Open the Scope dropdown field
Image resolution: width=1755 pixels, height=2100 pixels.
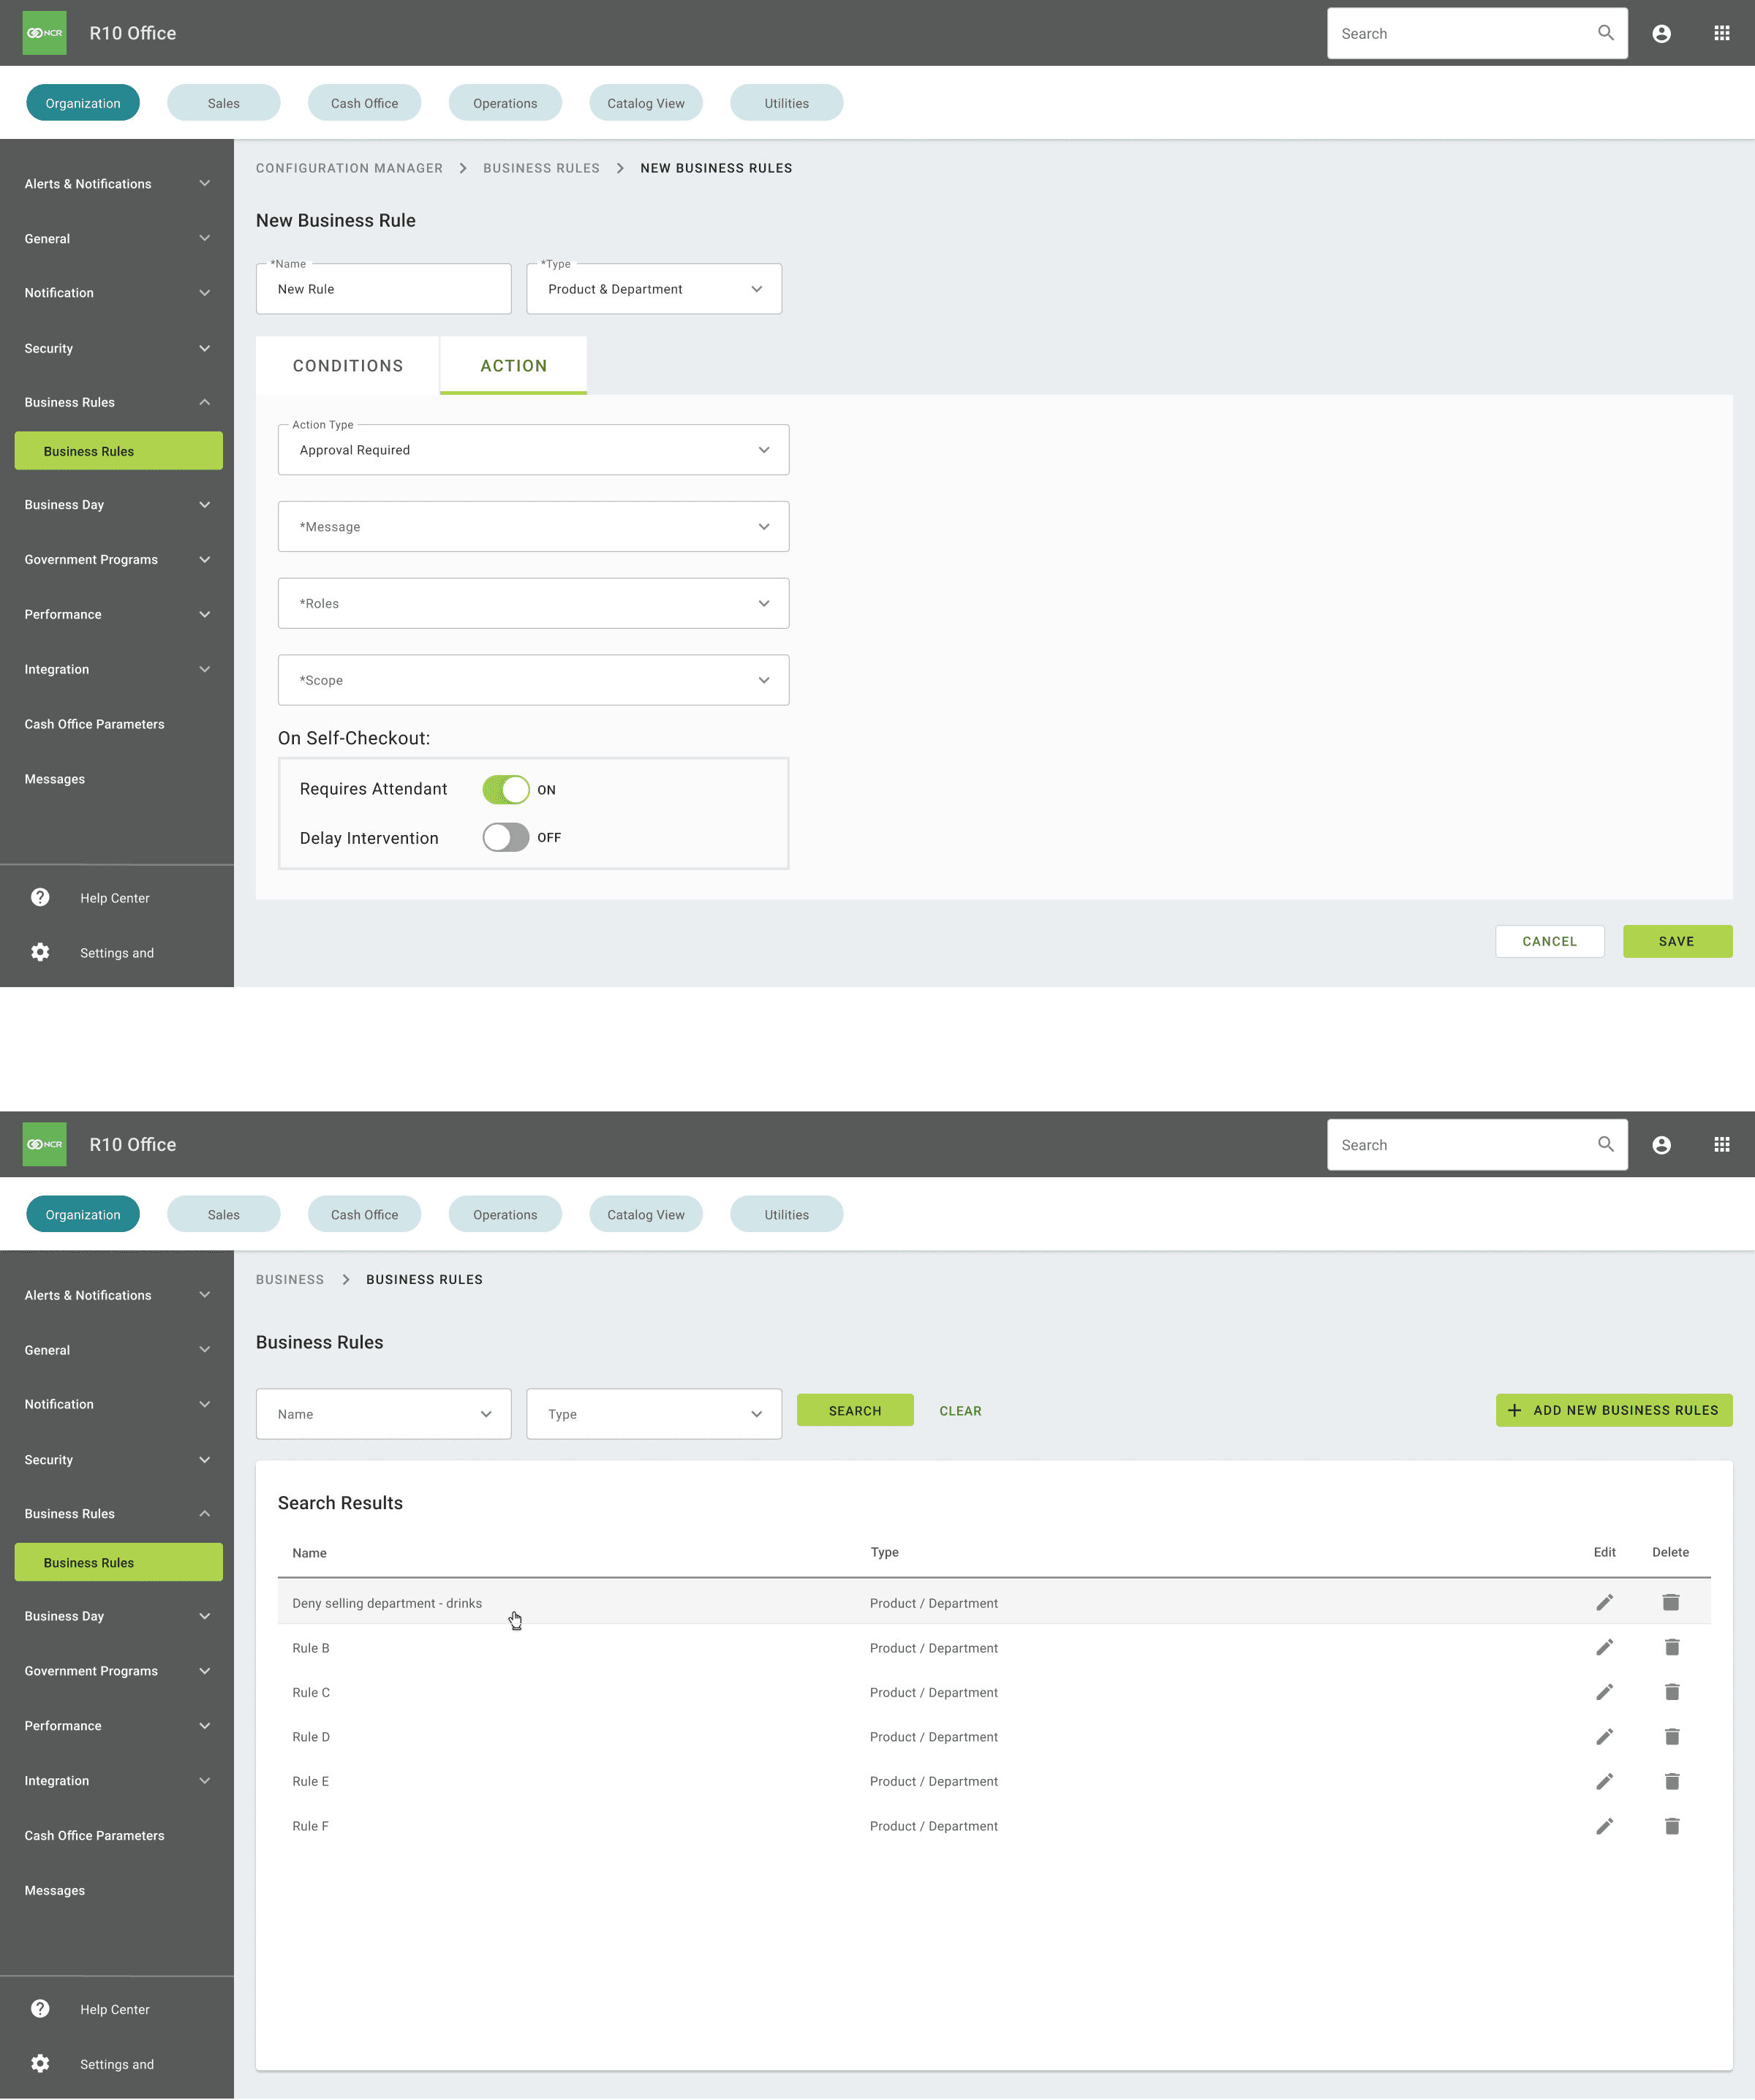tap(533, 680)
